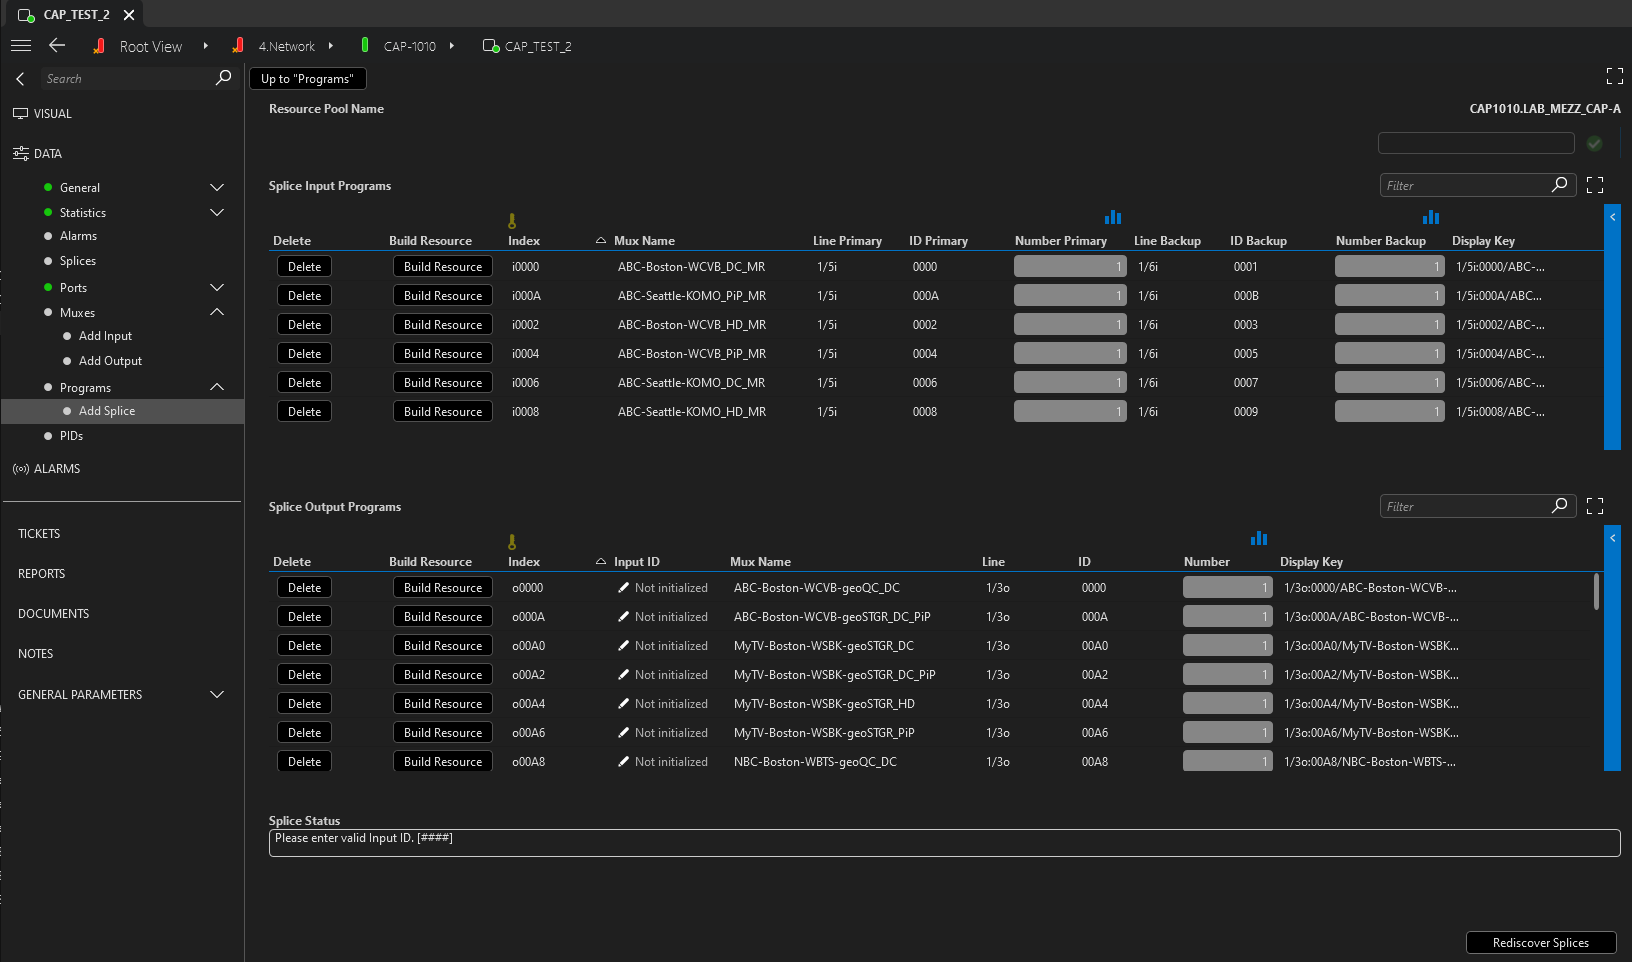Select Add Input under Muxes
The width and height of the screenshot is (1632, 962).
[x=105, y=336]
